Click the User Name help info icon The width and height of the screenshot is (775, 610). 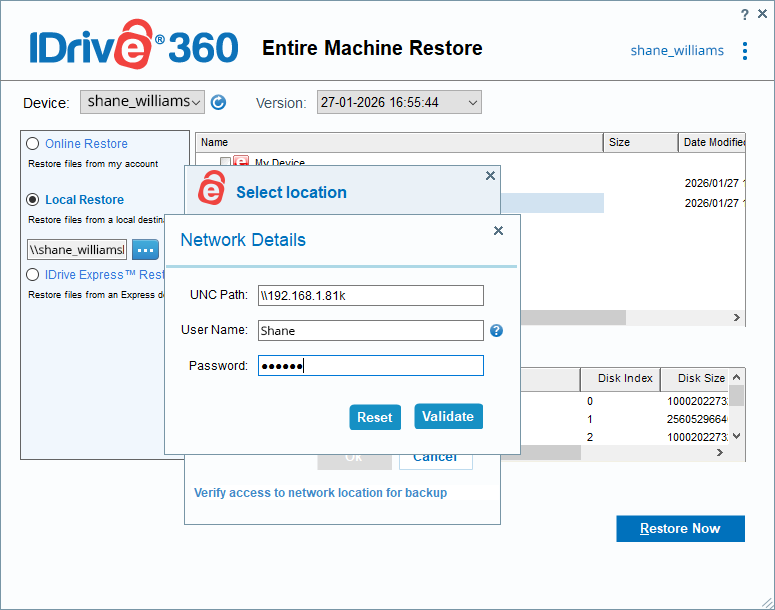(x=496, y=331)
